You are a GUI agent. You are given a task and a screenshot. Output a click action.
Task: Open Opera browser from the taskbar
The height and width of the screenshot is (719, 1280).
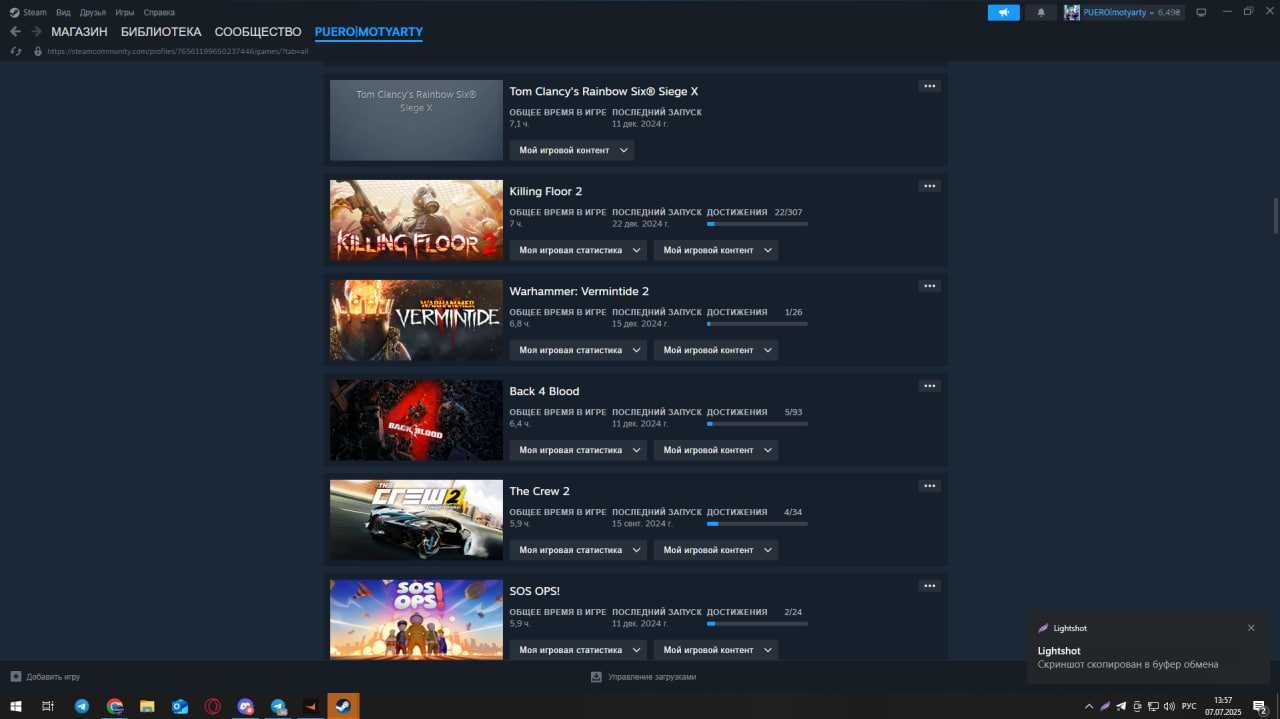[213, 706]
